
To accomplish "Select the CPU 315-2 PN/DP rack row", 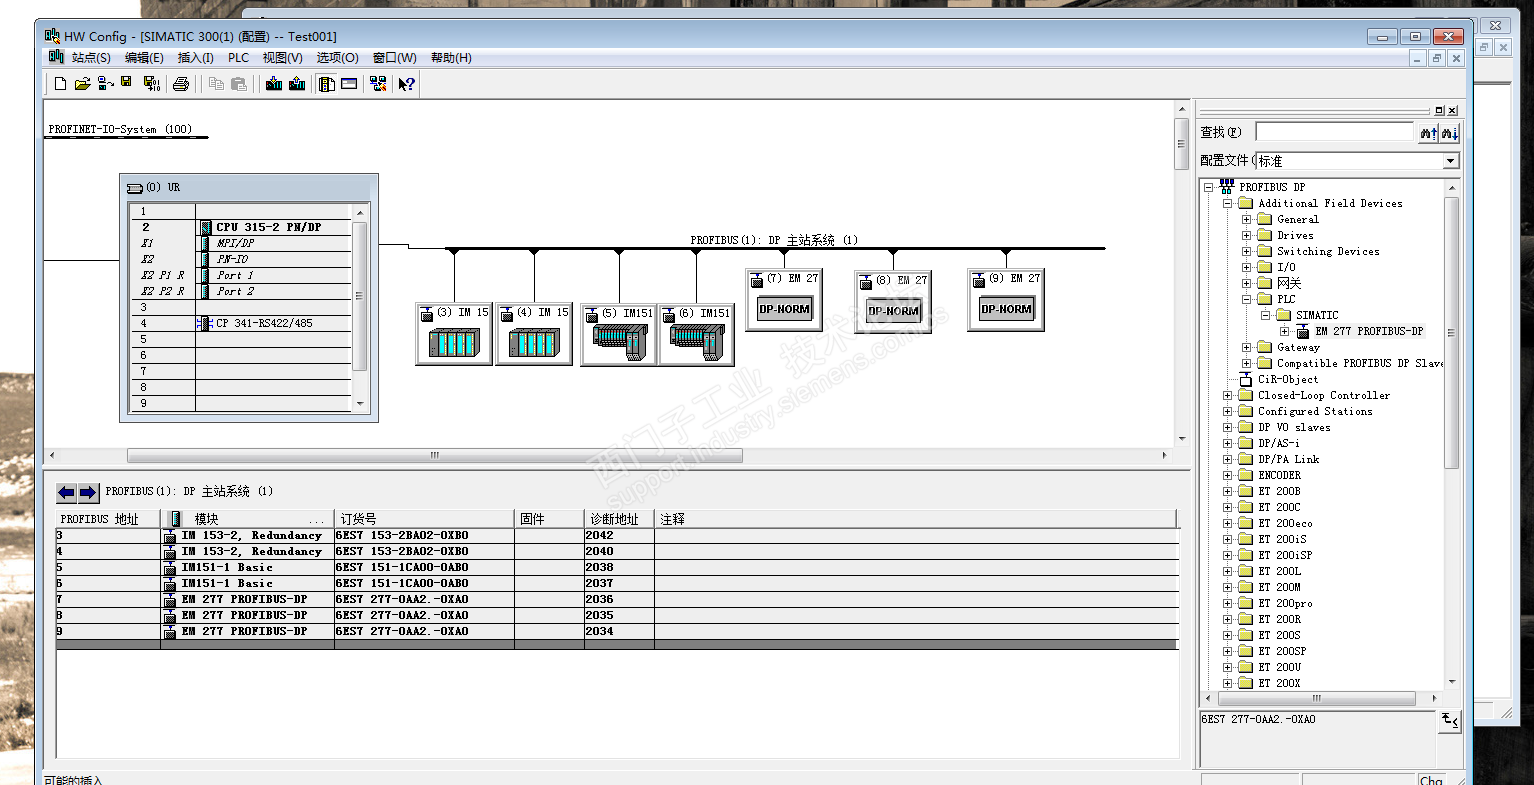I will click(x=243, y=227).
